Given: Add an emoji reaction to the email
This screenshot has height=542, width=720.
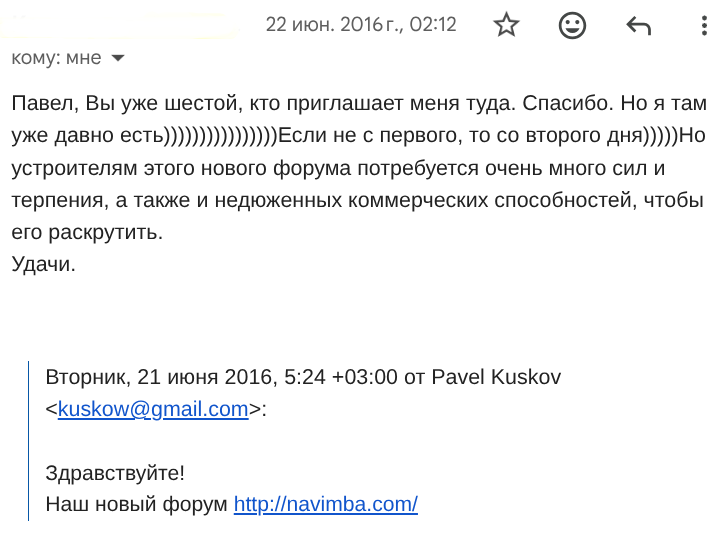Looking at the screenshot, I should (572, 25).
